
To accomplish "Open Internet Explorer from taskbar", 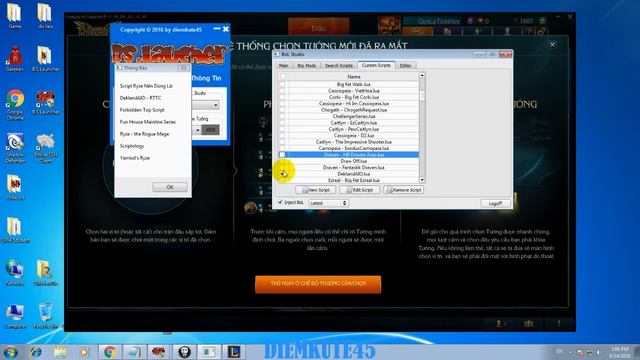I will pos(36,352).
